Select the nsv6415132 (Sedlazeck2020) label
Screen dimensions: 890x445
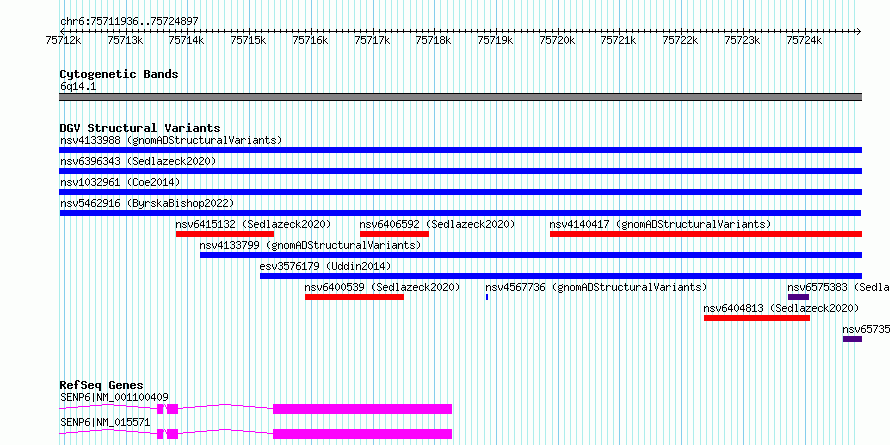253,224
